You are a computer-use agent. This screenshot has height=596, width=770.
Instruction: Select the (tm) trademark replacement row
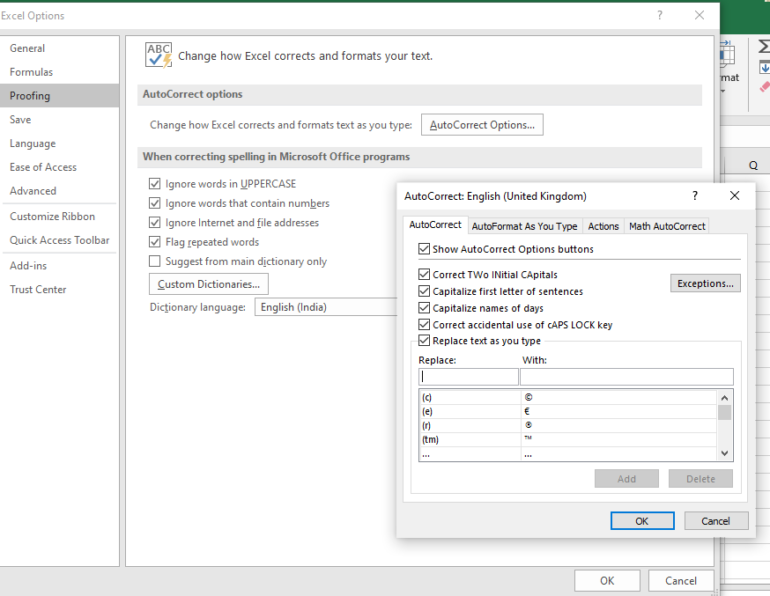point(568,439)
